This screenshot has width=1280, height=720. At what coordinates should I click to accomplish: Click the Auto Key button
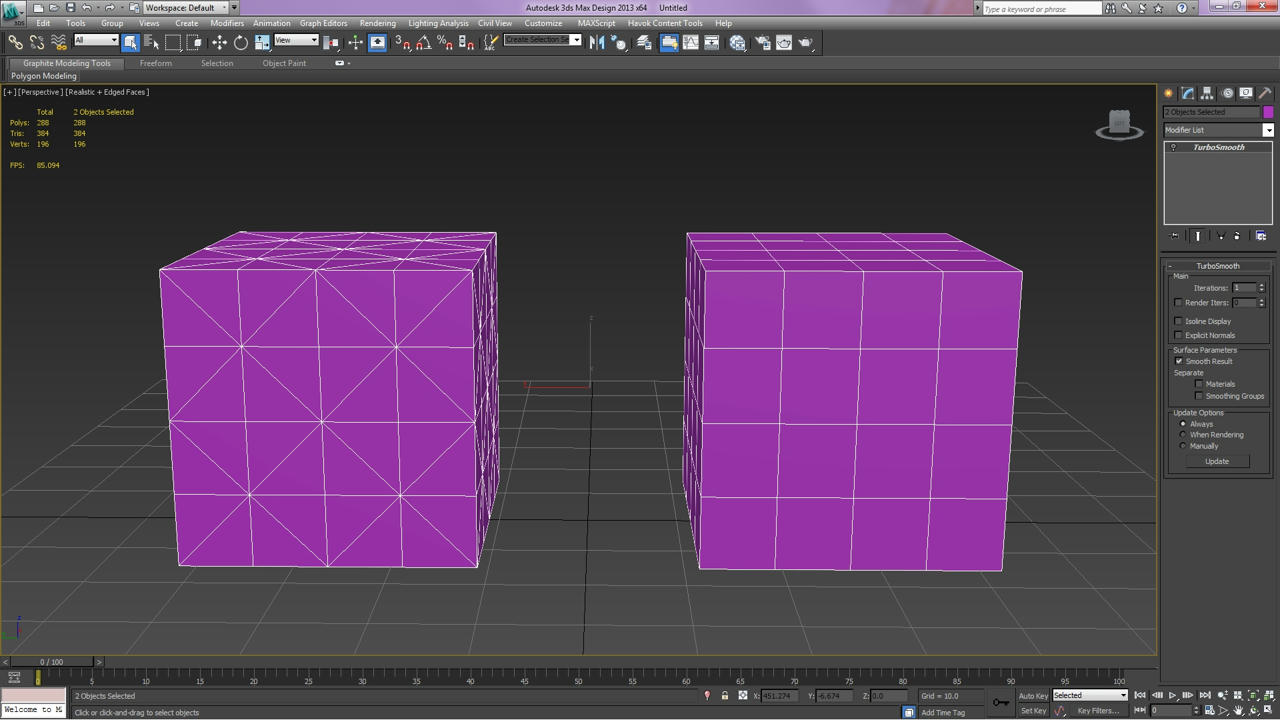(1033, 696)
